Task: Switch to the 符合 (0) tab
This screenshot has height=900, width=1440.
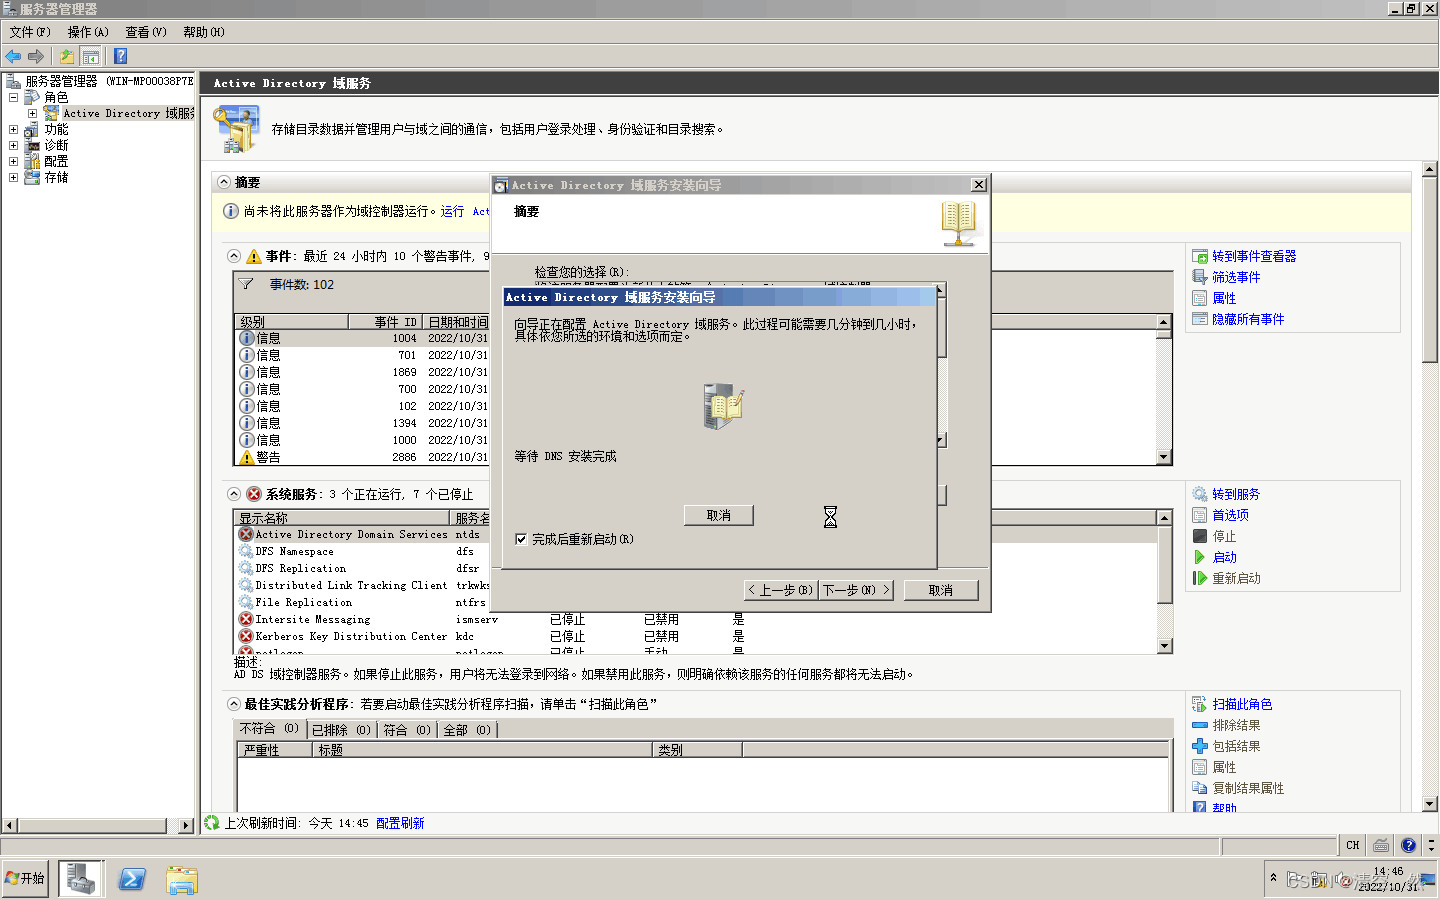Action: pyautogui.click(x=407, y=730)
